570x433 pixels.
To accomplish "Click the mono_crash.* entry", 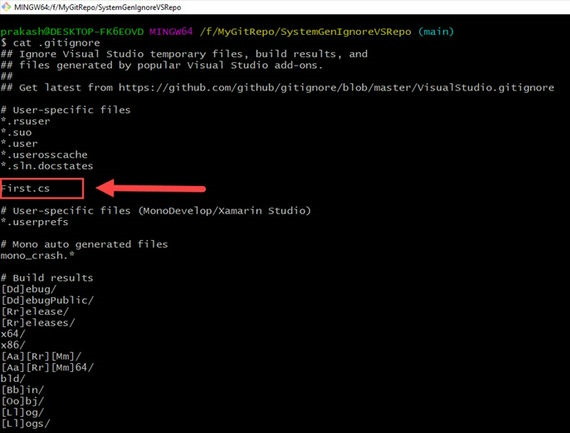I will pos(37,256).
